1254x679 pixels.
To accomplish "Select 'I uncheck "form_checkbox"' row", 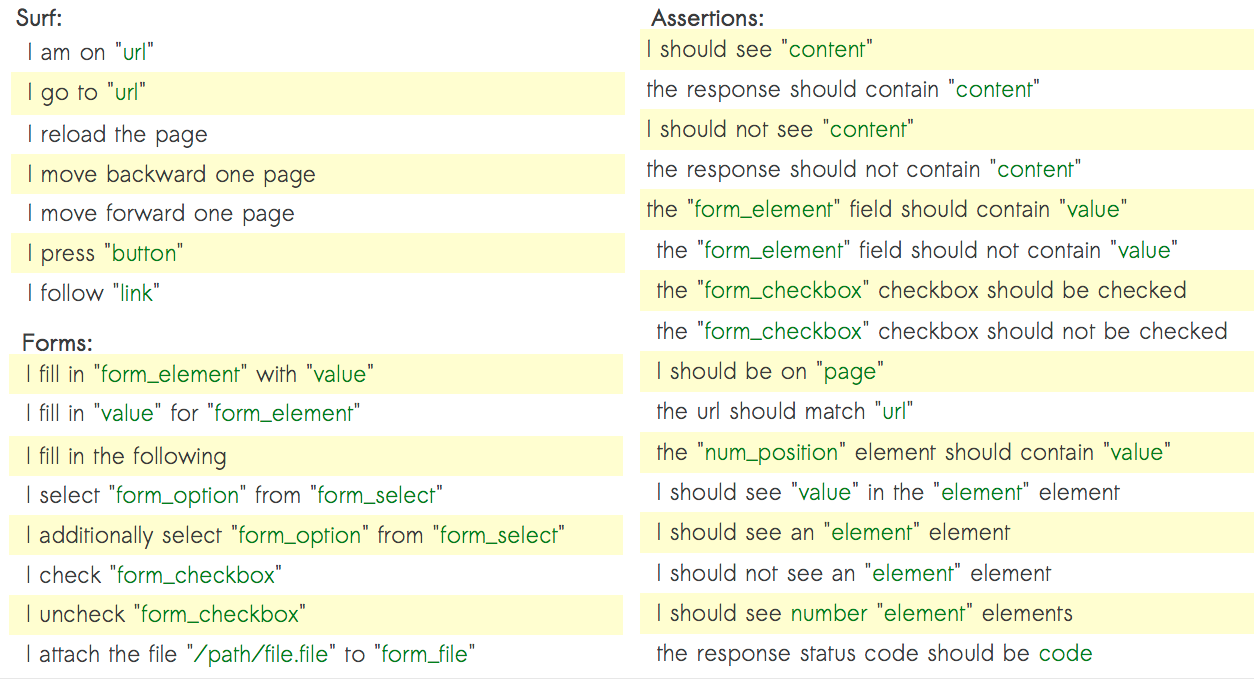I will pyautogui.click(x=318, y=614).
